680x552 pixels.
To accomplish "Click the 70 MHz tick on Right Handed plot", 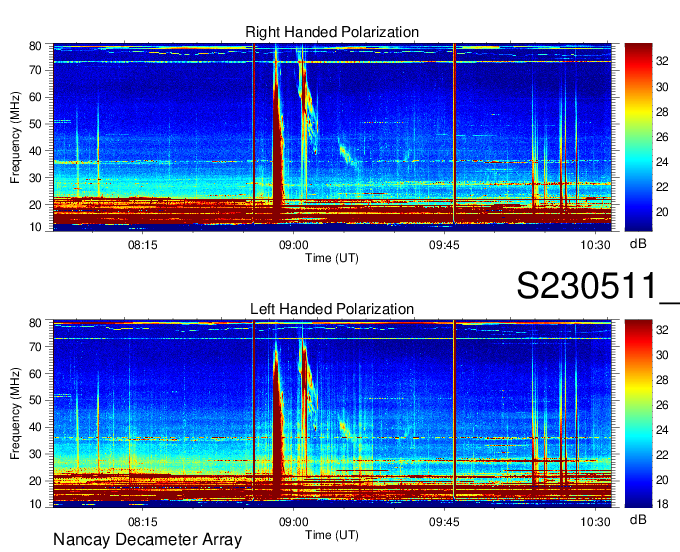I will point(35,70).
